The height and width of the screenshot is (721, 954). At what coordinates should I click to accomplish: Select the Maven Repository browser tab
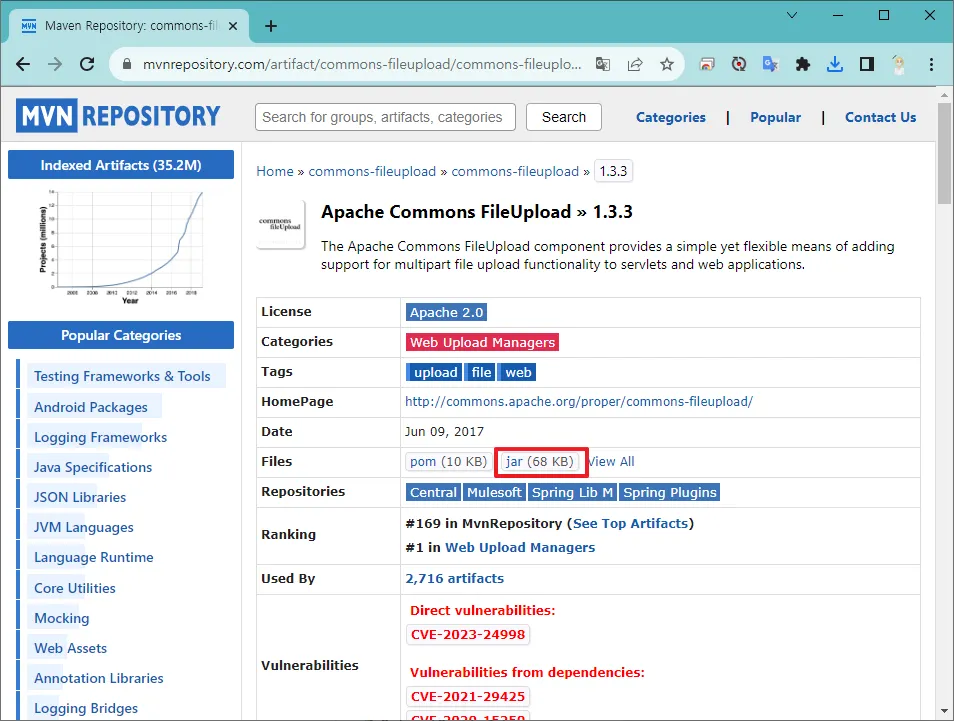(x=130, y=26)
